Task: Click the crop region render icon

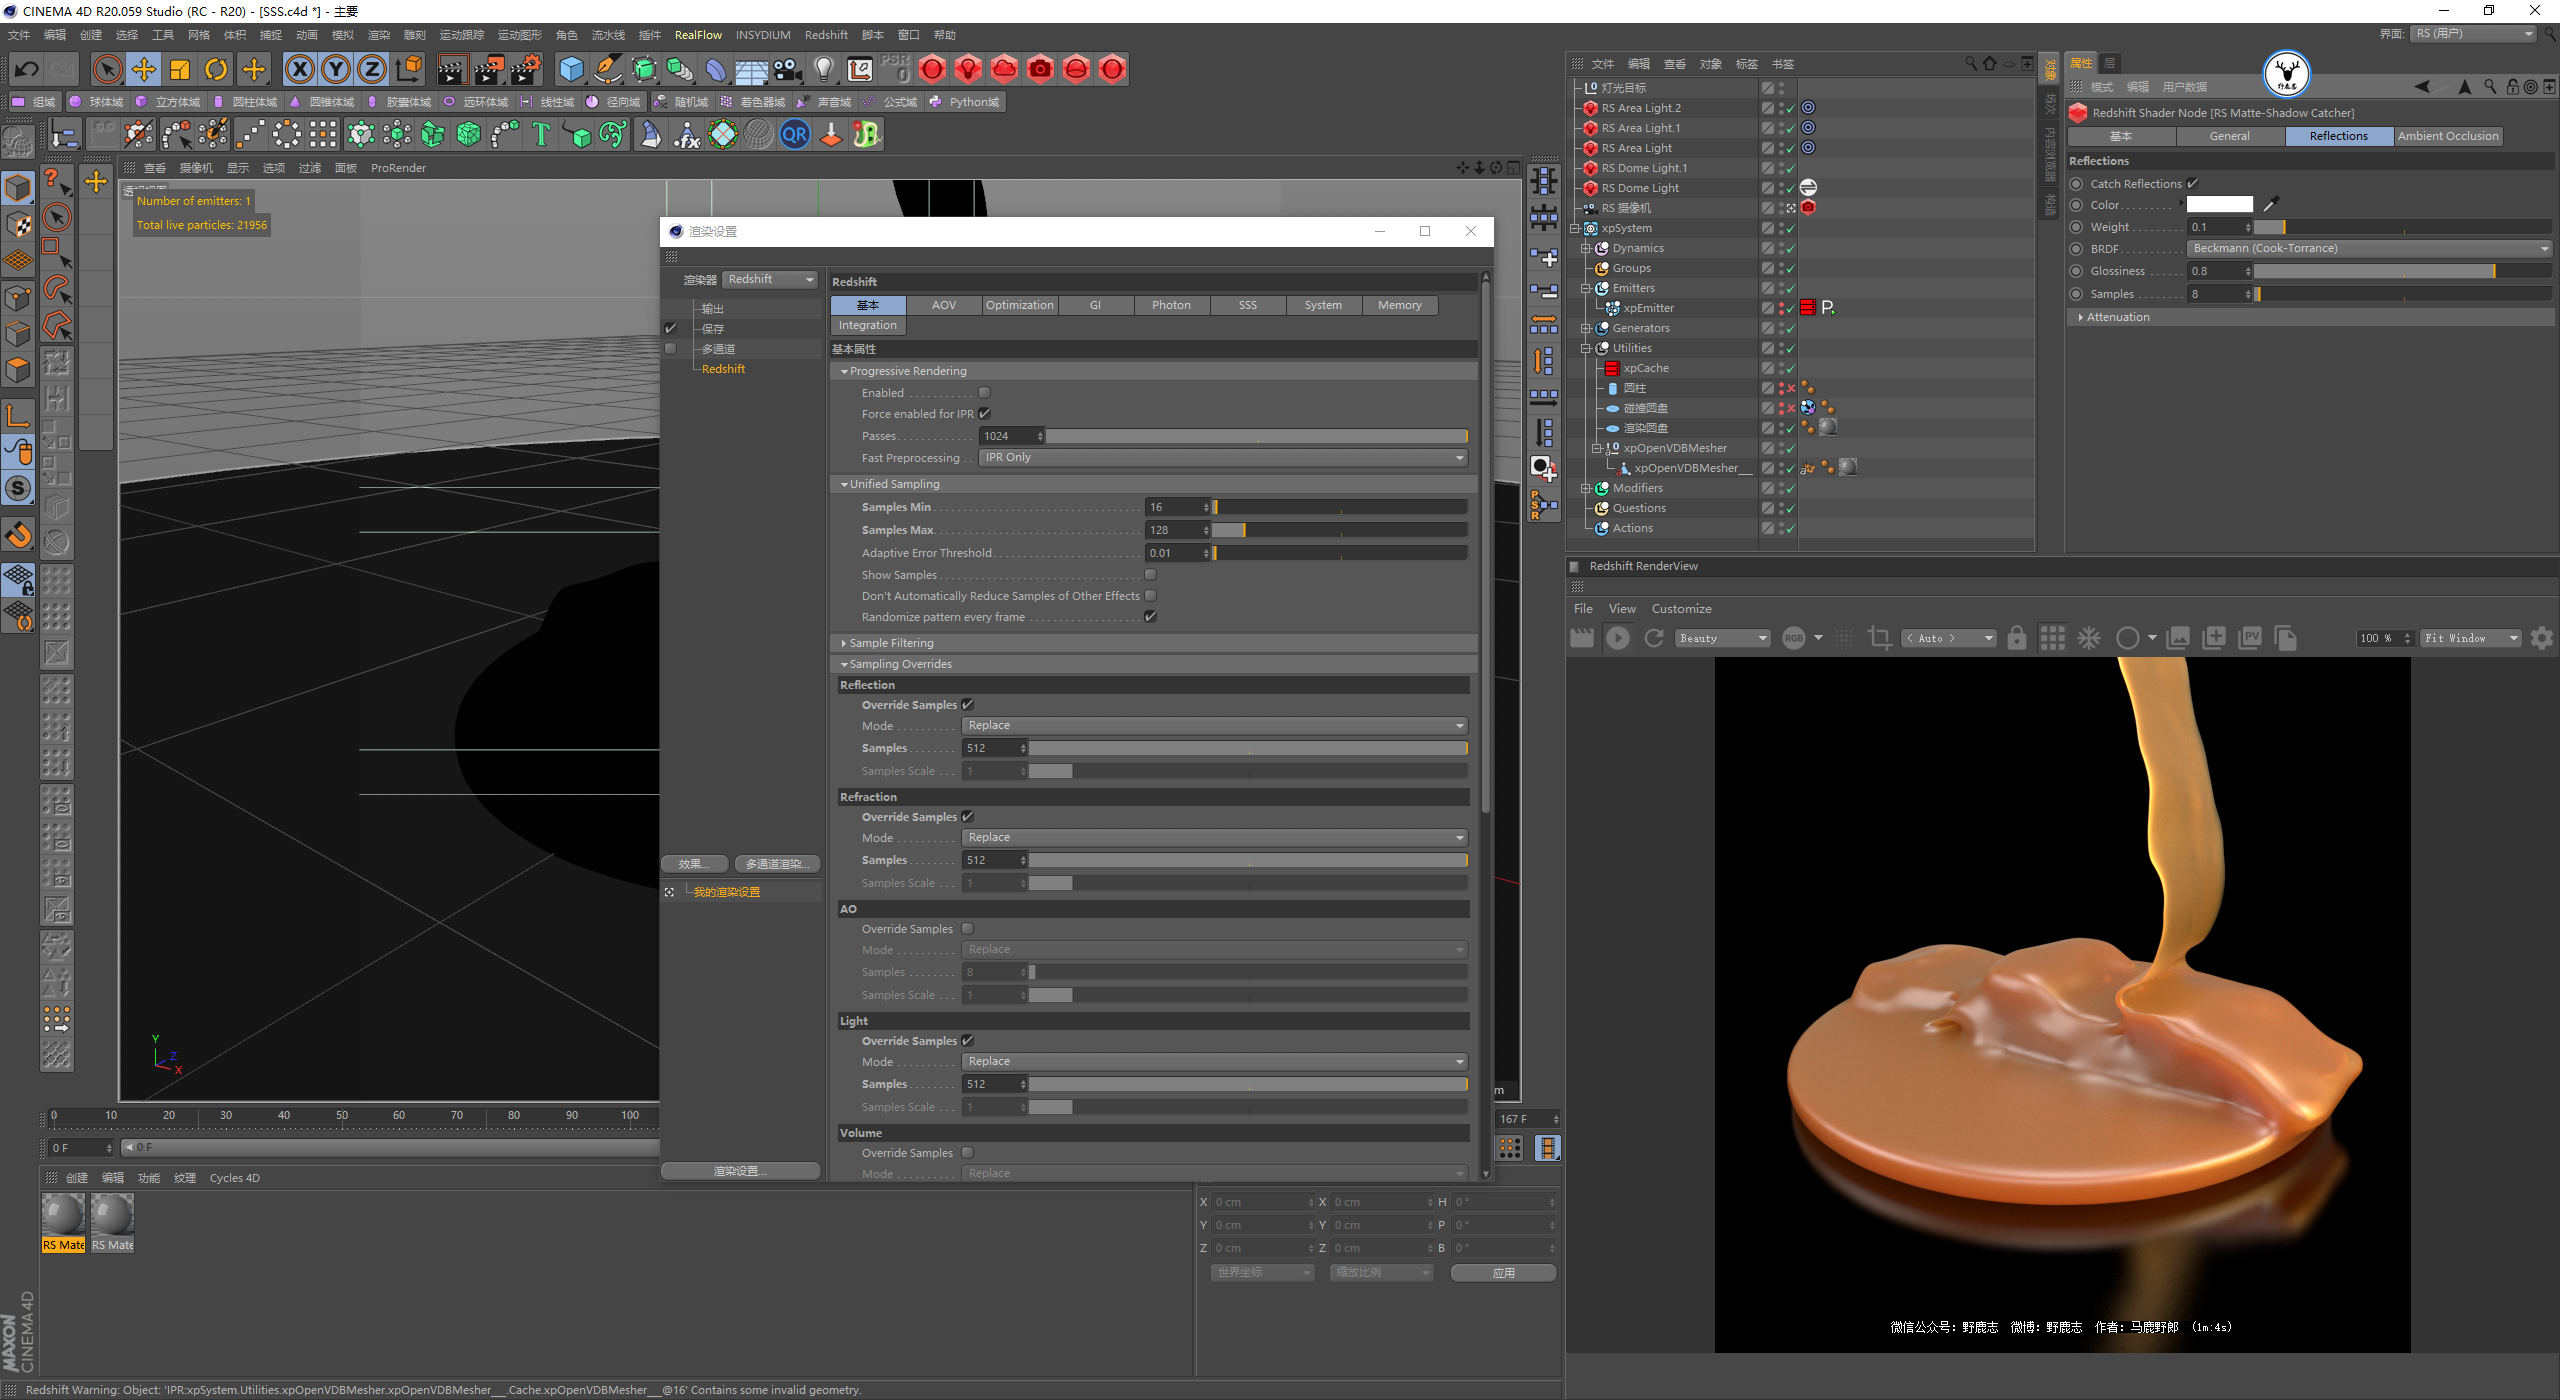Action: click(x=1879, y=638)
